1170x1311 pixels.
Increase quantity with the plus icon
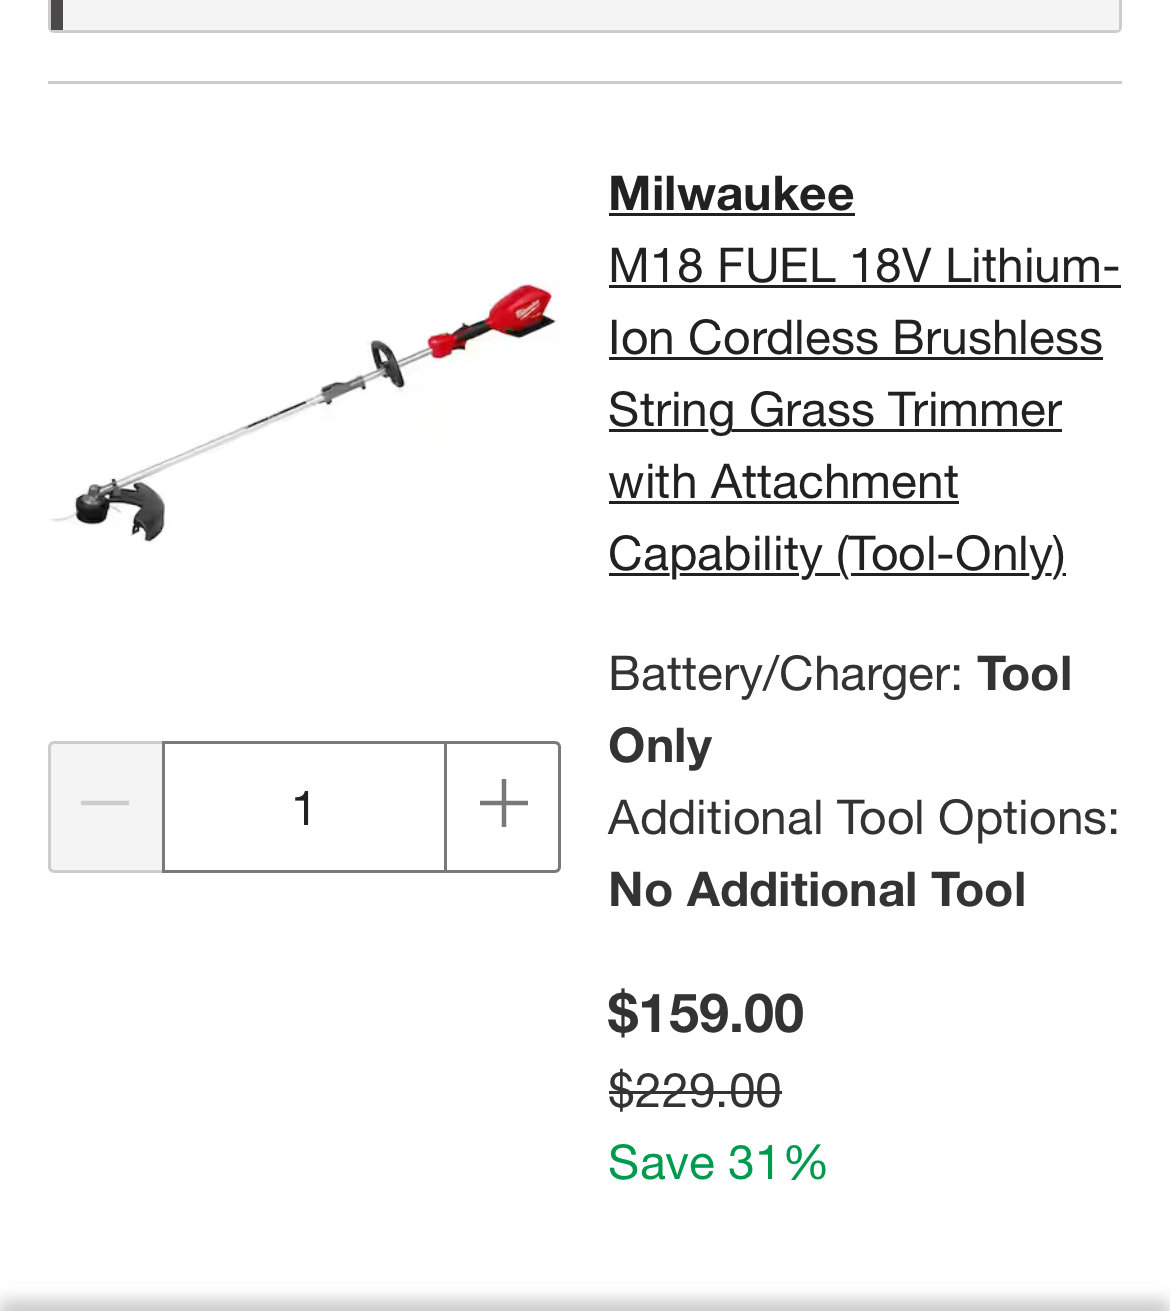(x=503, y=806)
